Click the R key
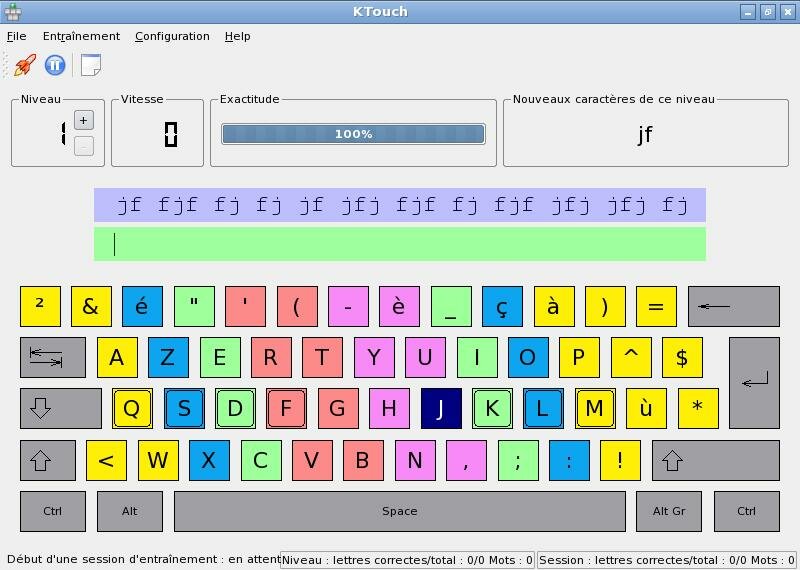 tap(271, 357)
